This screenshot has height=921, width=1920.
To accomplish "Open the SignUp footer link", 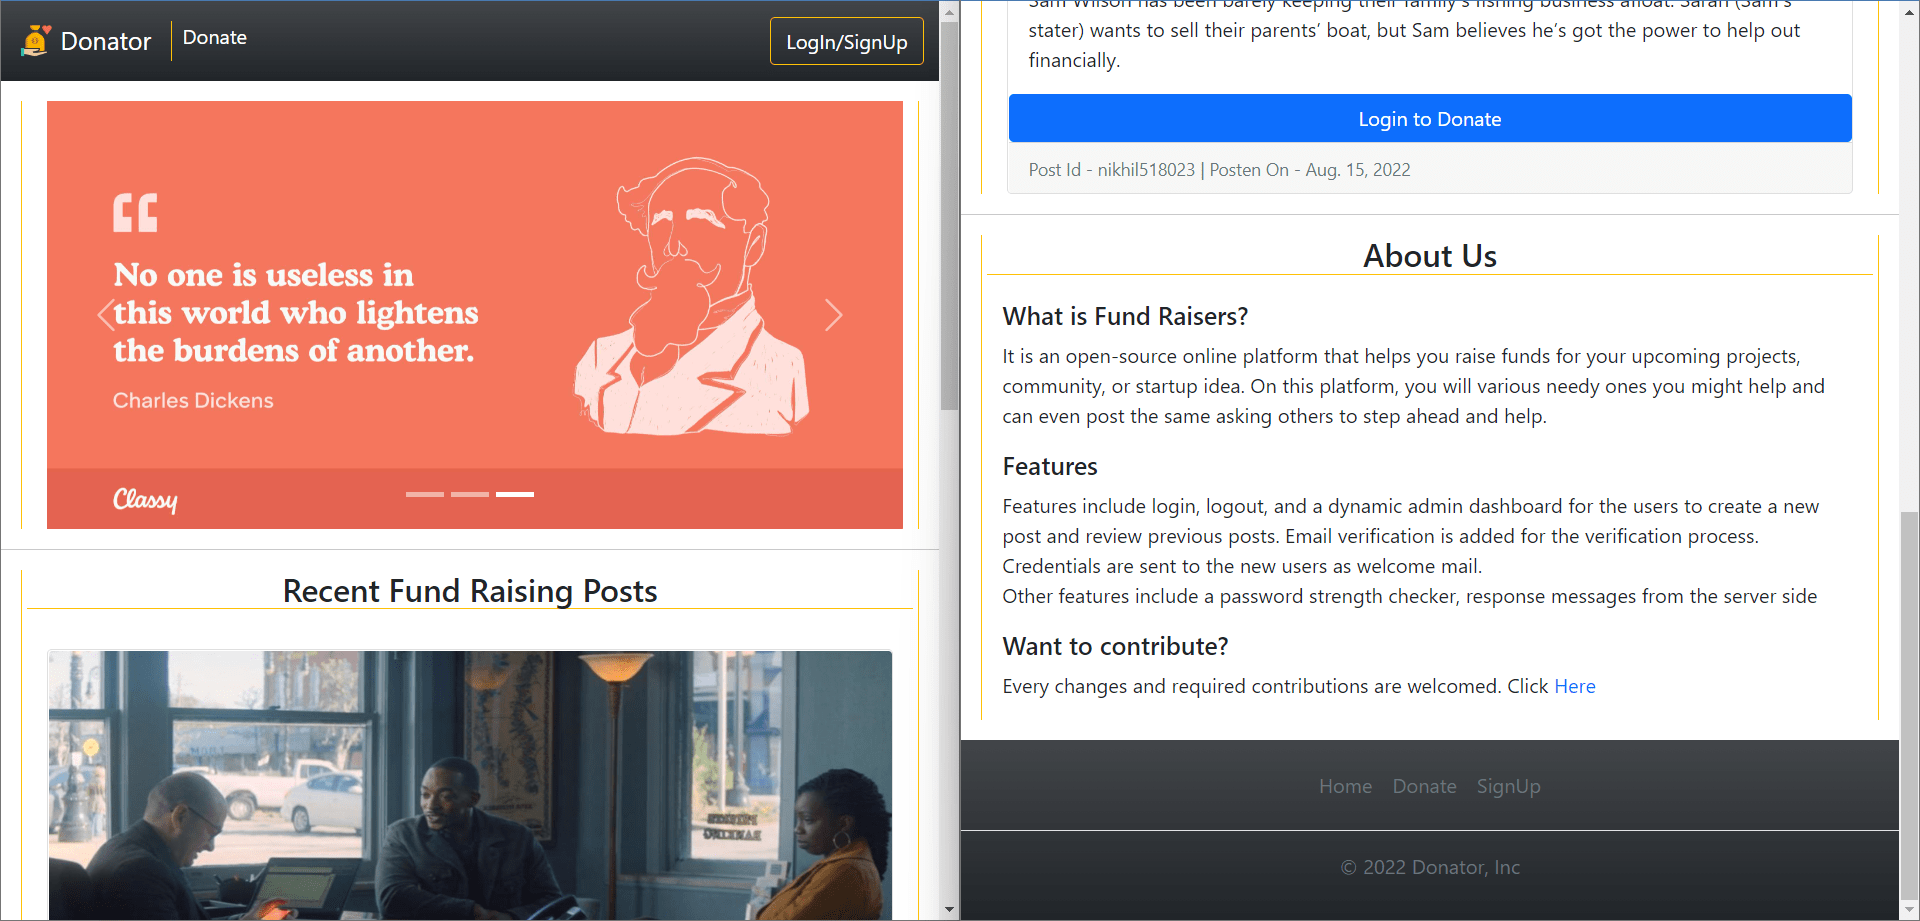I will click(x=1508, y=786).
